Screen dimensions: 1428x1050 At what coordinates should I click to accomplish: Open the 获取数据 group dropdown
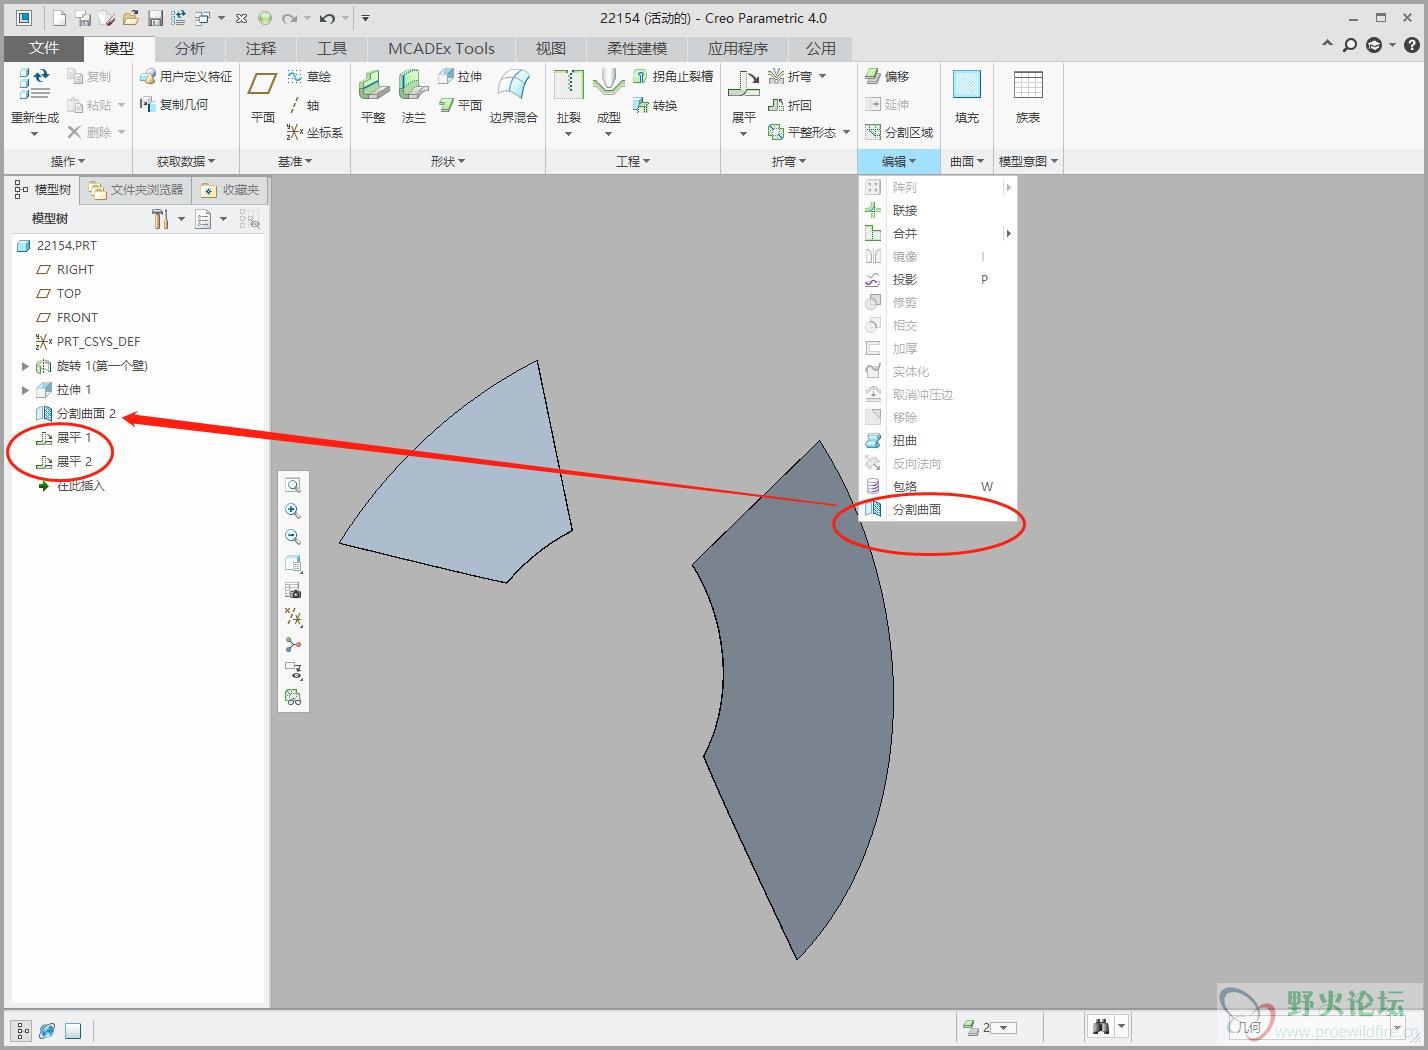(x=186, y=161)
